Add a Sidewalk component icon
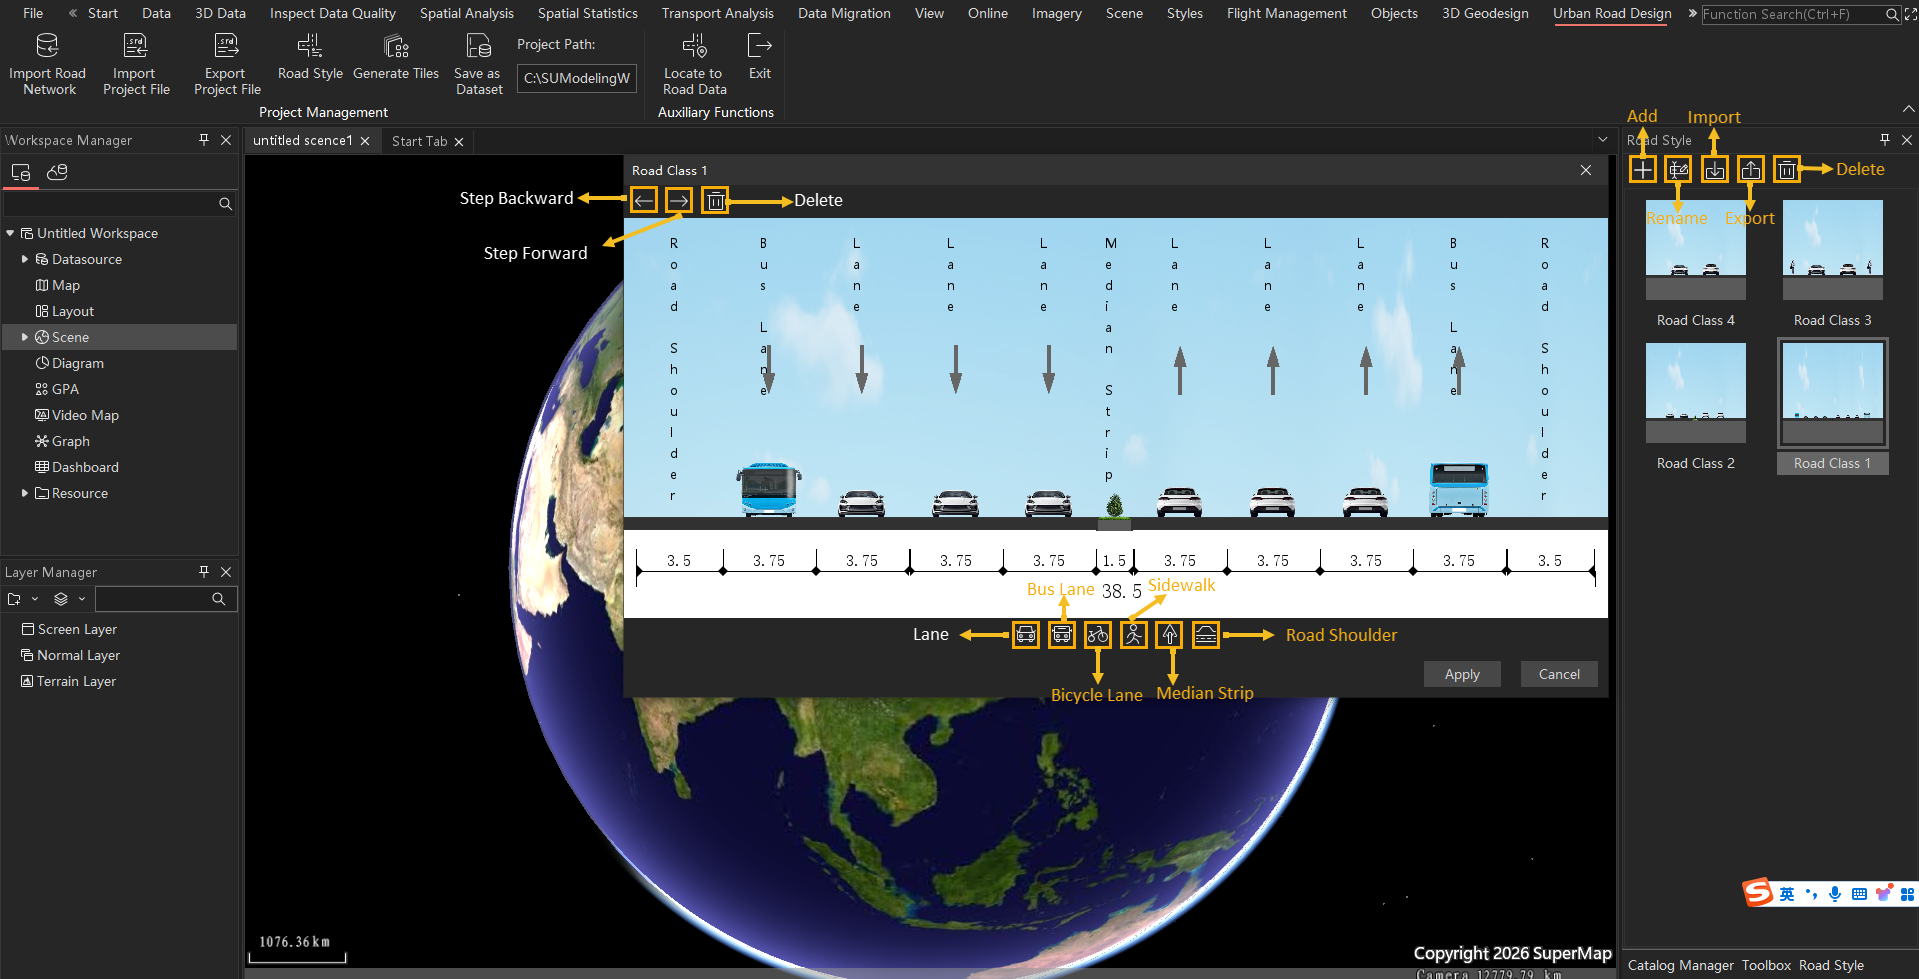Image resolution: width=1919 pixels, height=979 pixels. pyautogui.click(x=1134, y=635)
